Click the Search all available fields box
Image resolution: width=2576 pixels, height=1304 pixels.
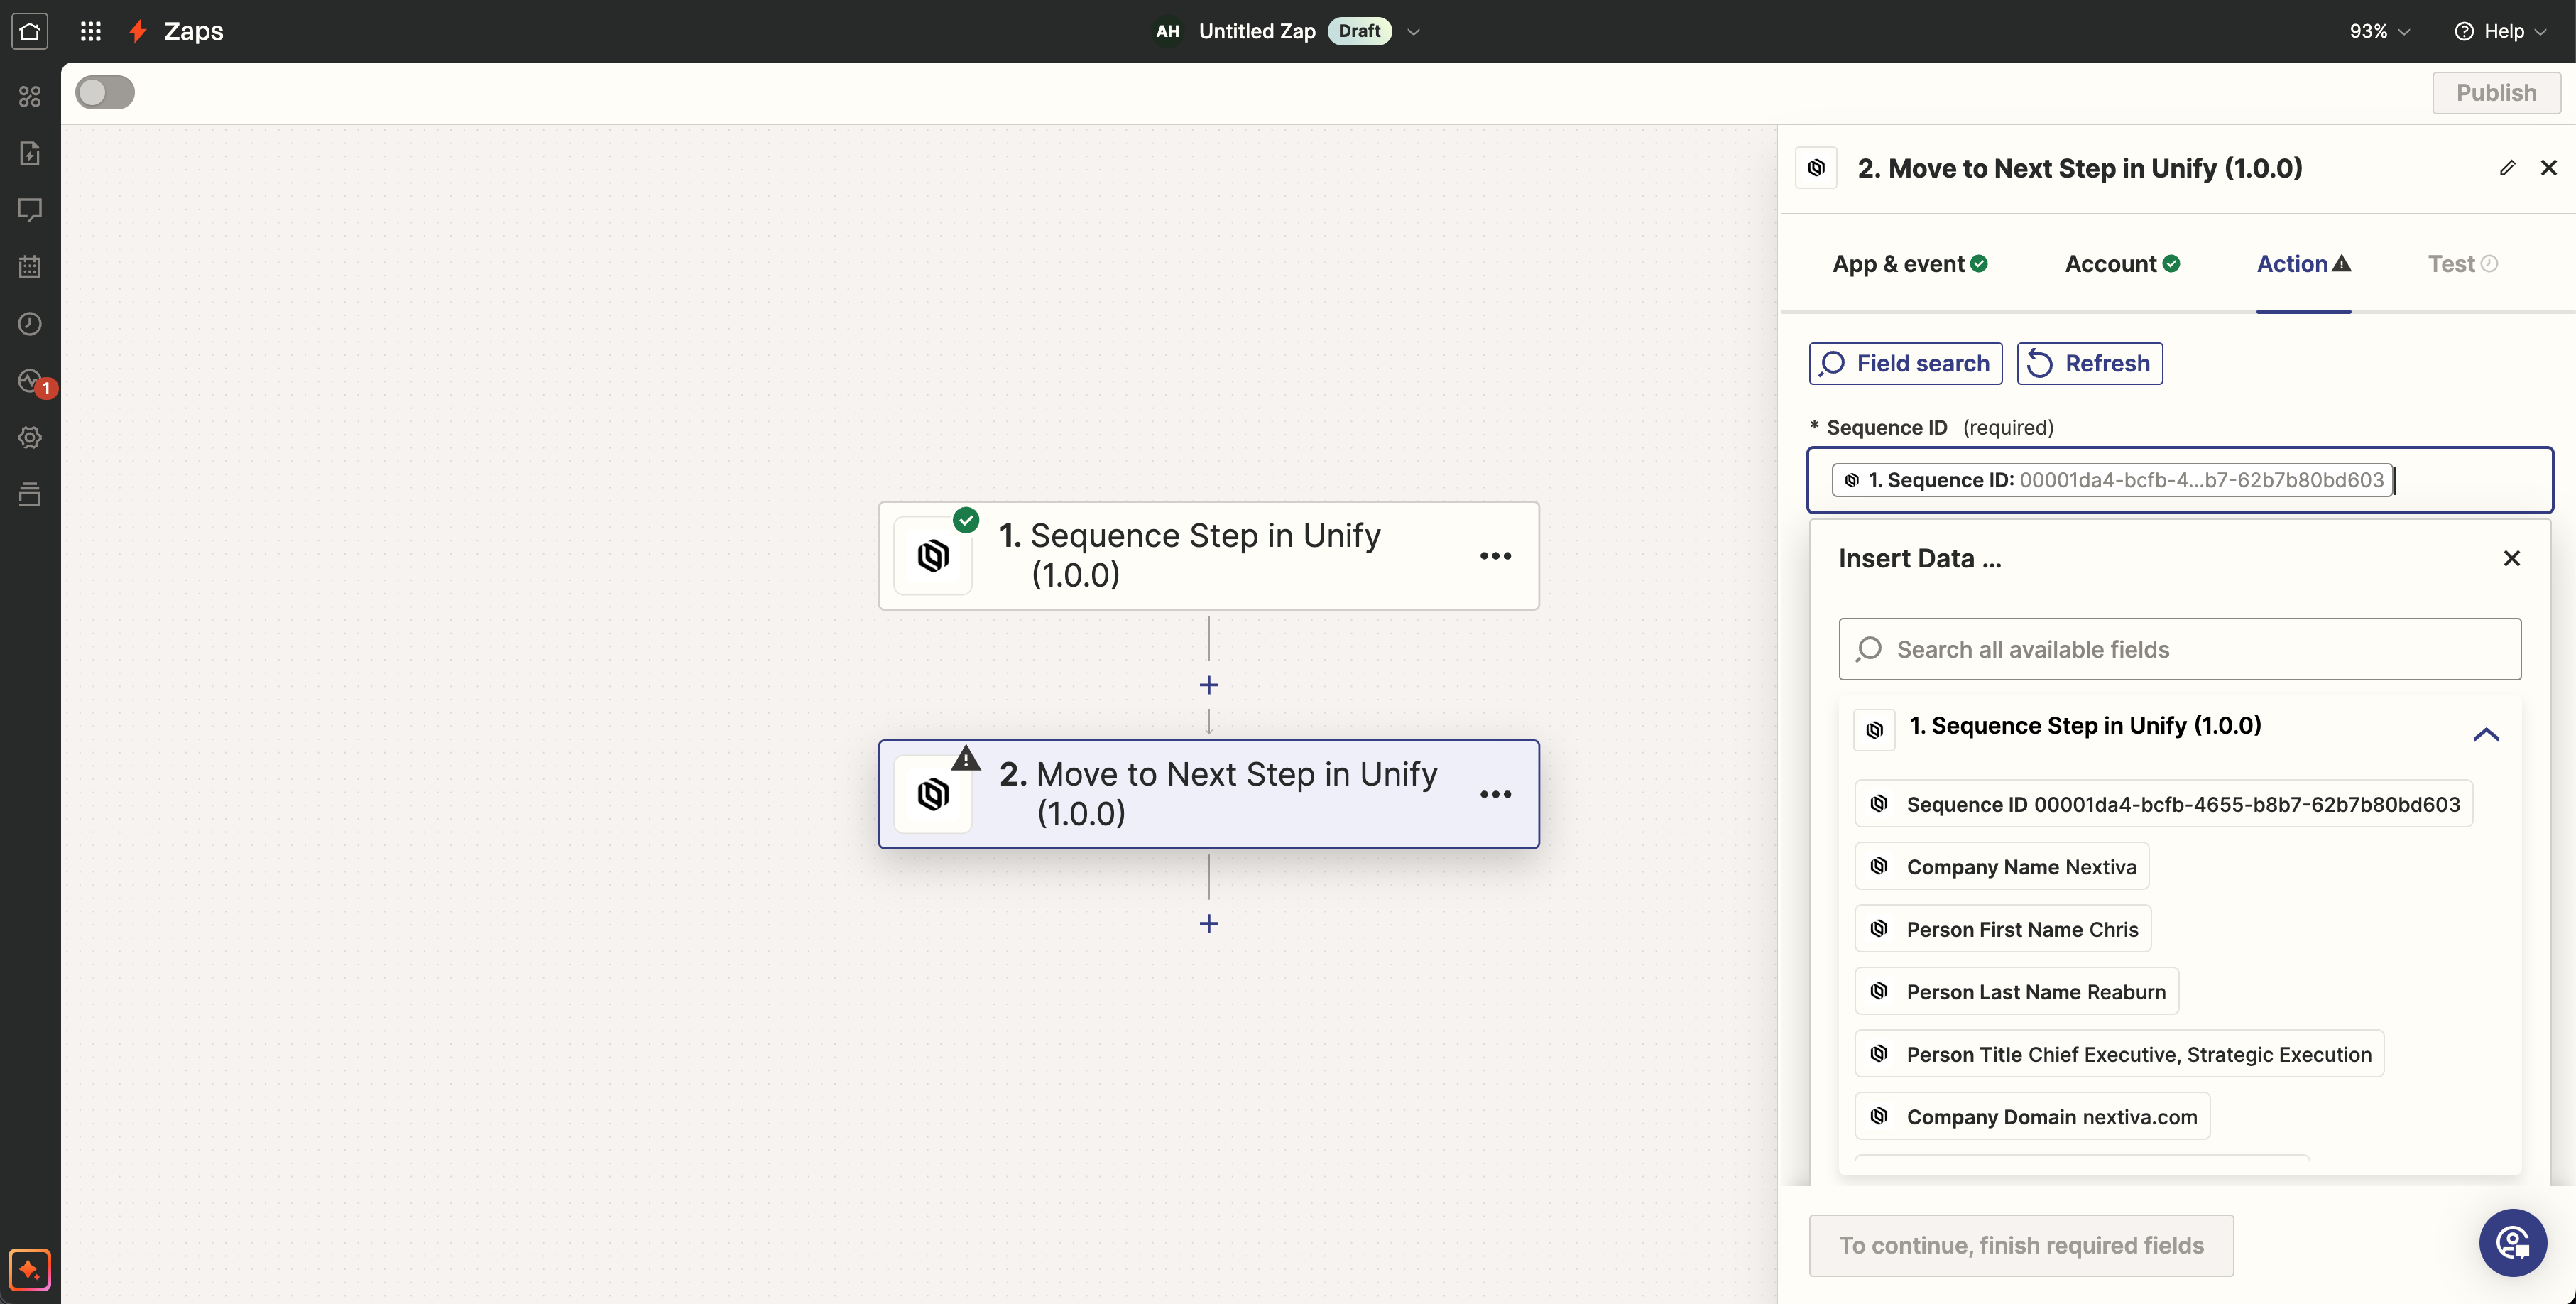[x=2179, y=649]
